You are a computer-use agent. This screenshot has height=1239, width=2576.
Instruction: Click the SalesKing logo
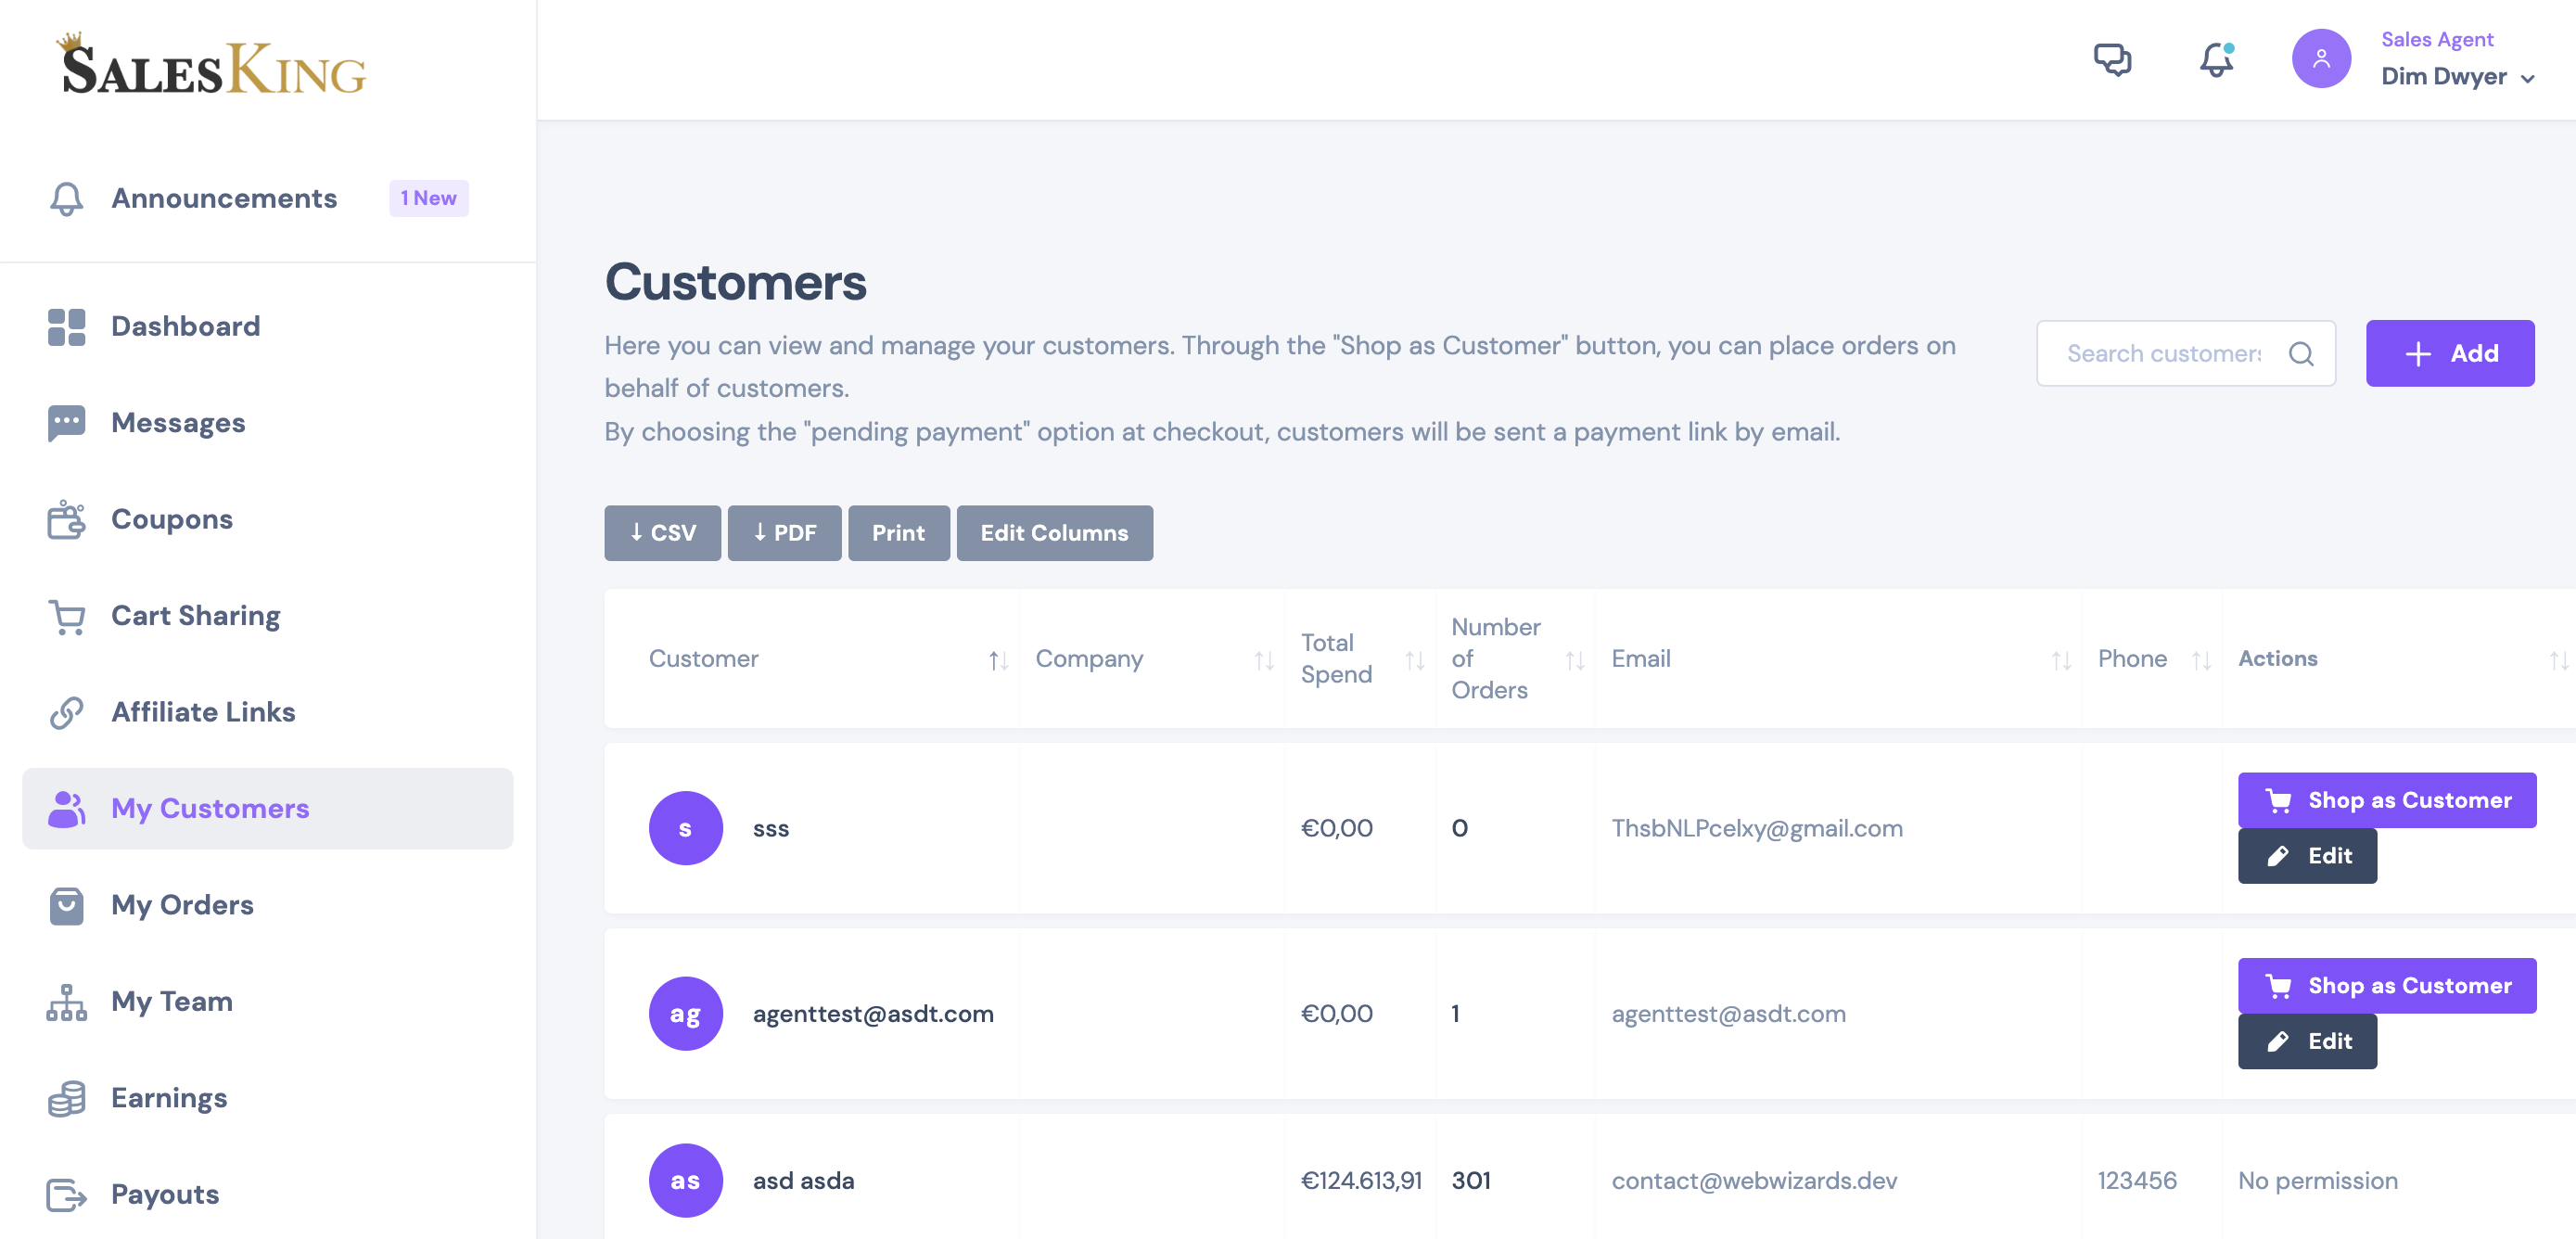(x=211, y=64)
